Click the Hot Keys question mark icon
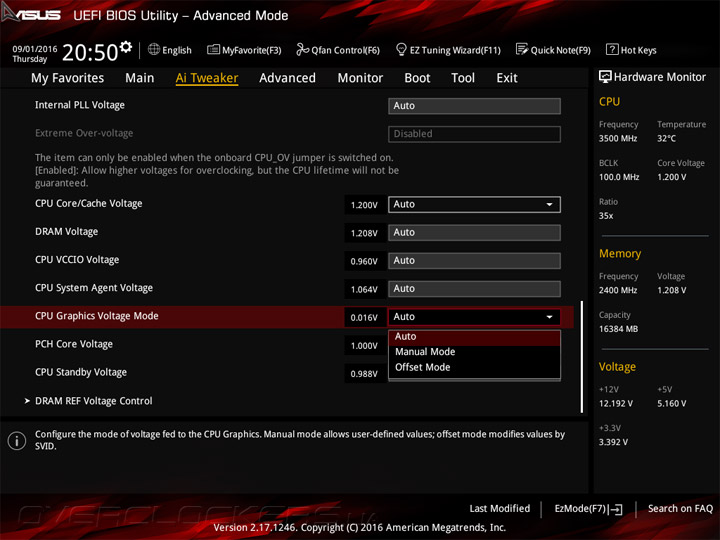 point(612,49)
